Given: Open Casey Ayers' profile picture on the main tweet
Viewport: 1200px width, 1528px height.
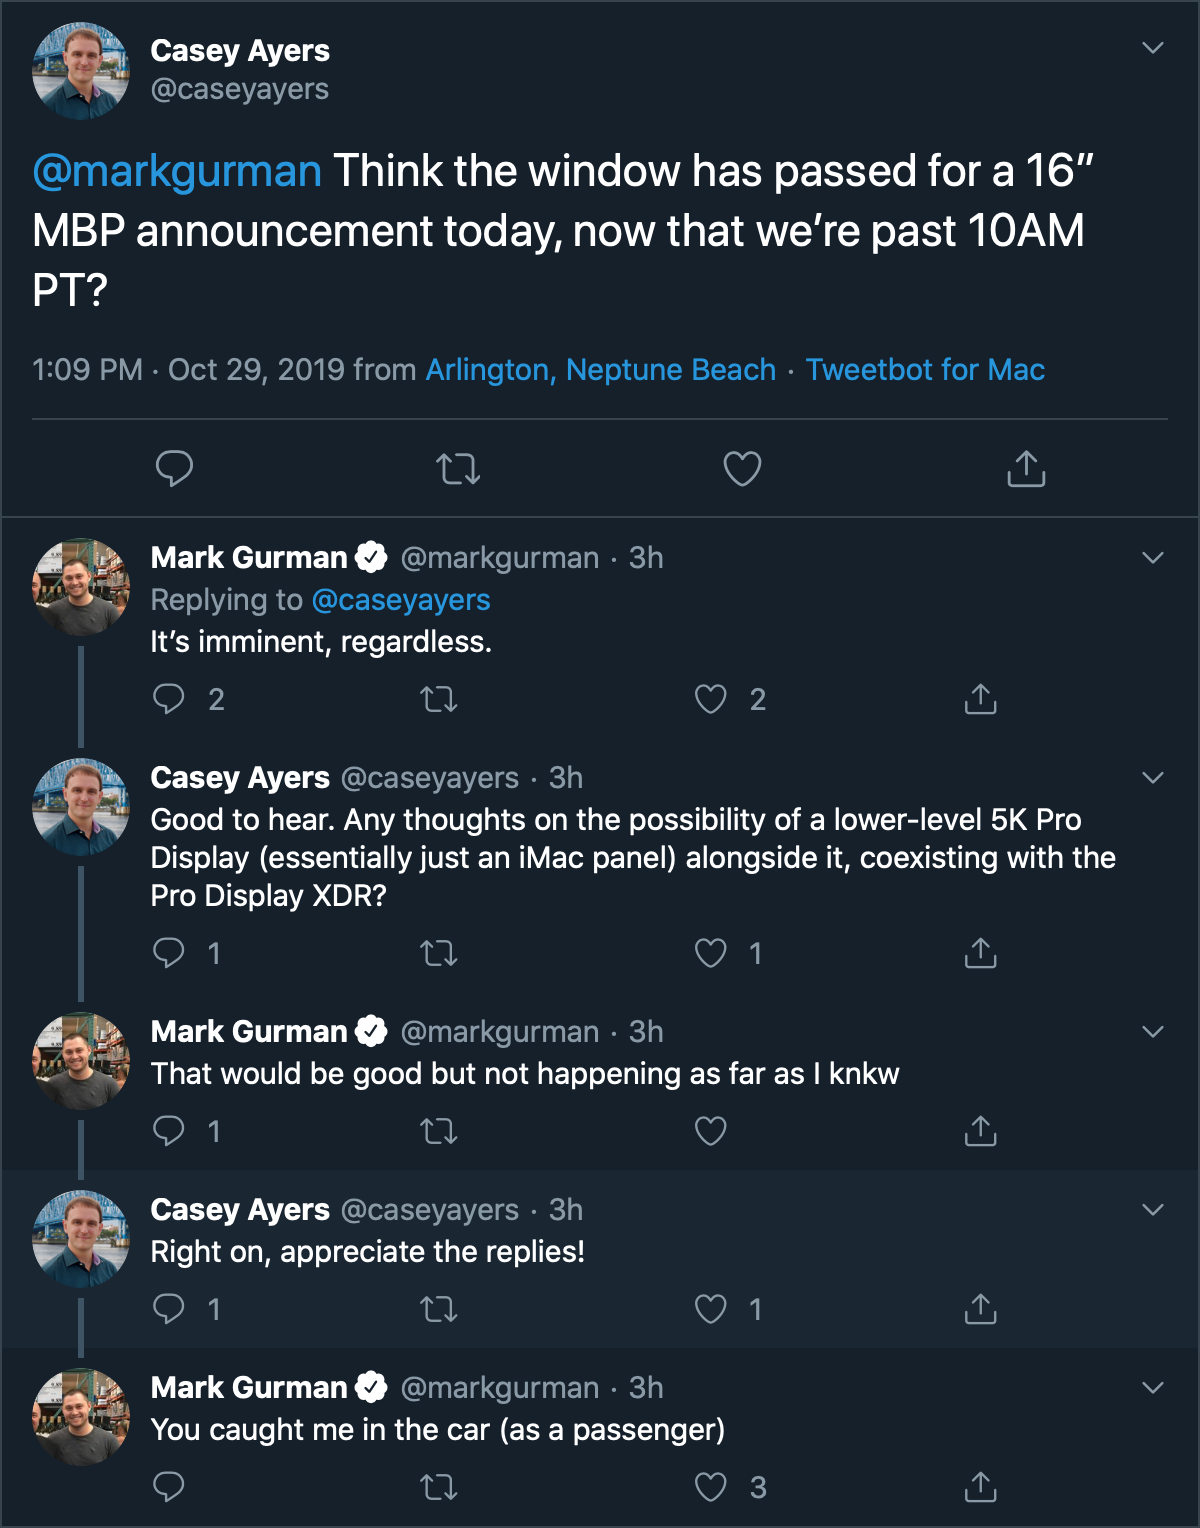Looking at the screenshot, I should pos(81,71).
